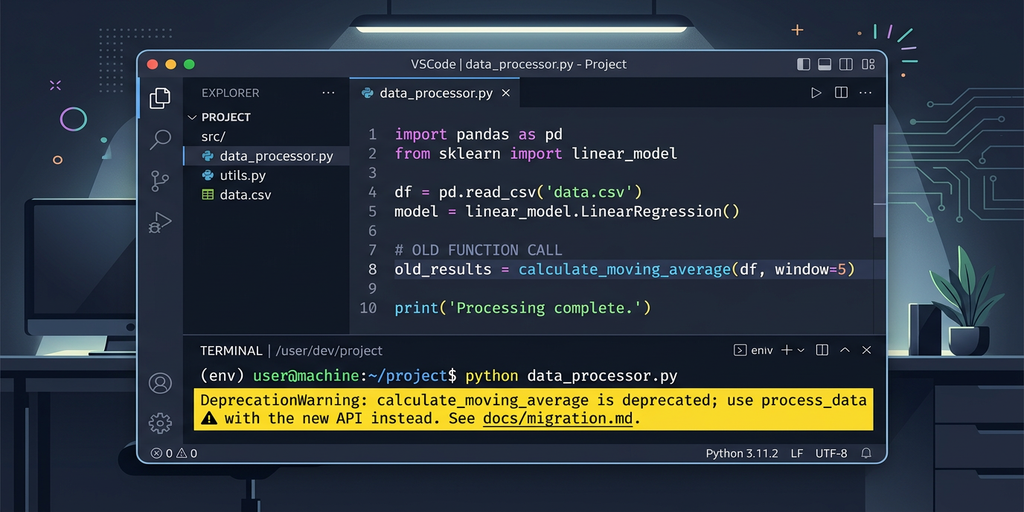Follow the docs/migration.md link in terminal

(x=558, y=418)
